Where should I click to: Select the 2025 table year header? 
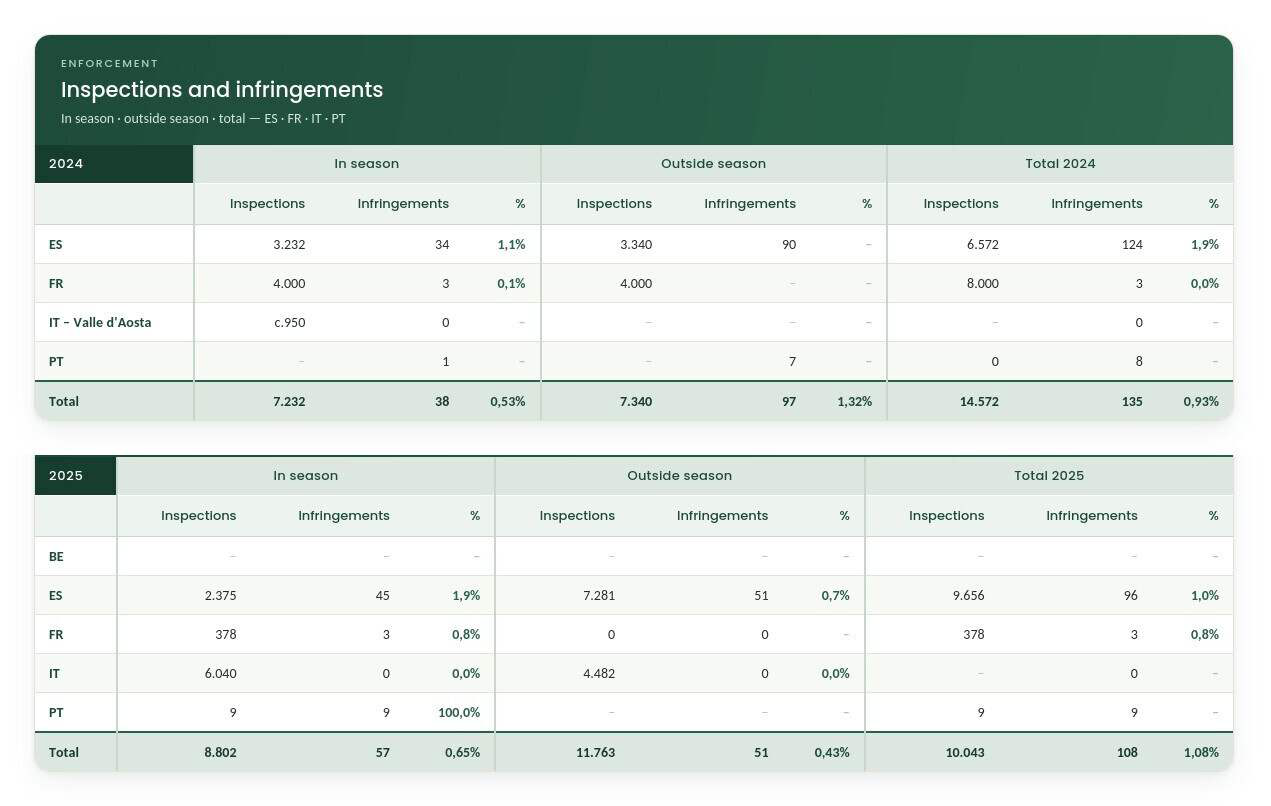tap(76, 476)
